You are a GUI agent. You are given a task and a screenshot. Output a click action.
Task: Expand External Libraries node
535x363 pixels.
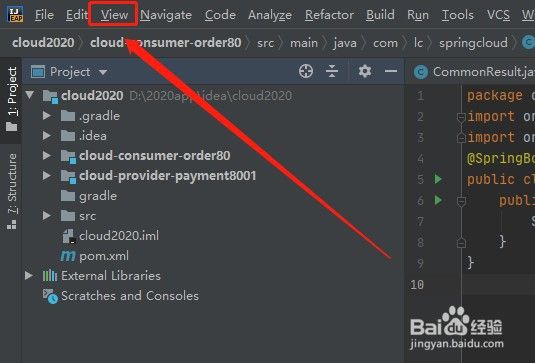point(29,276)
